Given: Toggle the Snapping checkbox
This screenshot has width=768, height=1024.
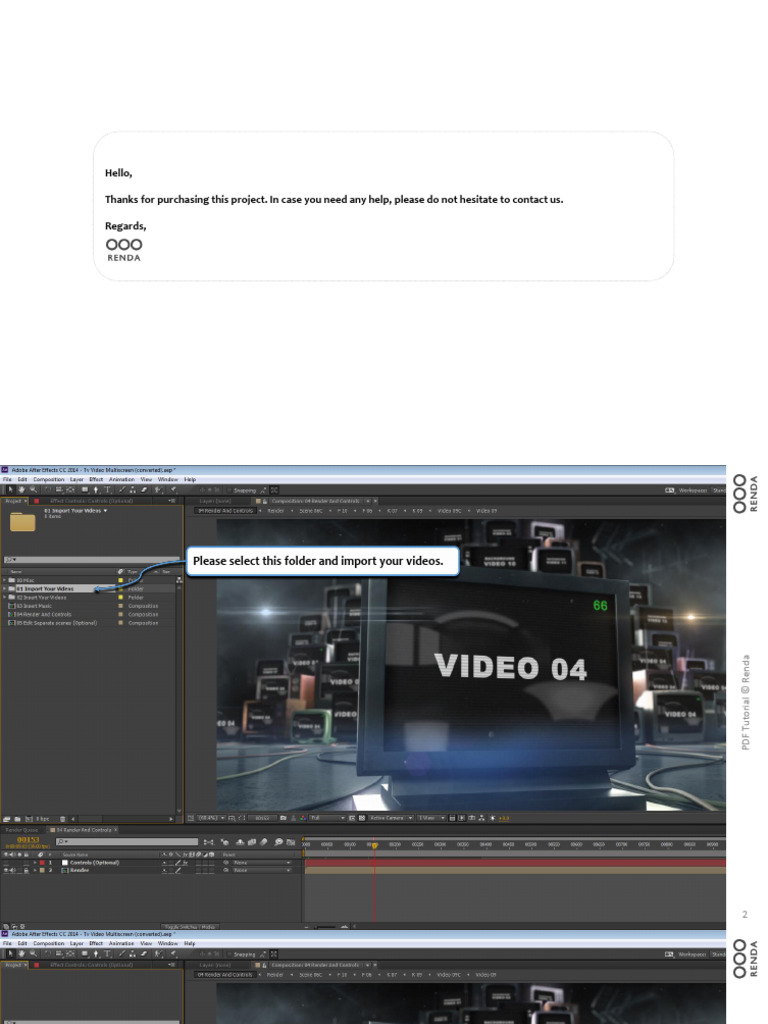Looking at the screenshot, I should pos(228,490).
